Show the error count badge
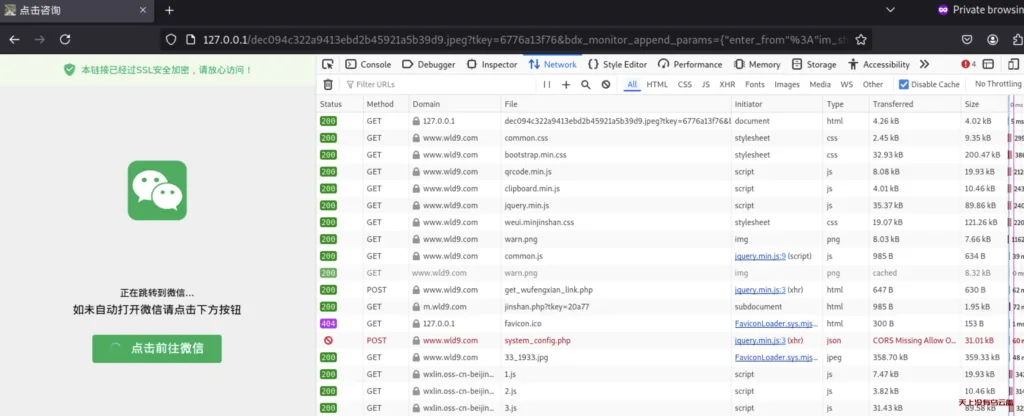 pyautogui.click(x=968, y=64)
